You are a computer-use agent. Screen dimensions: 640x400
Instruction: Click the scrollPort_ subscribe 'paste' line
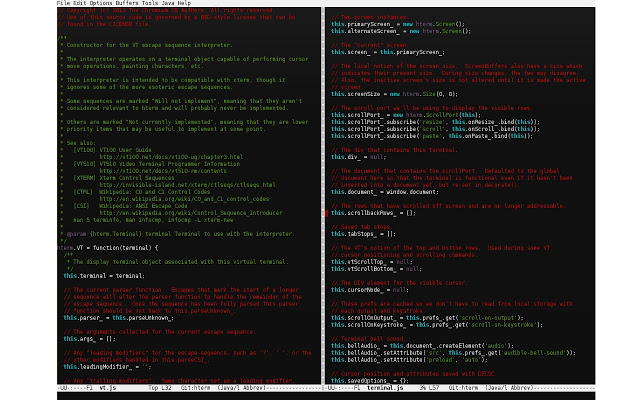pos(432,136)
